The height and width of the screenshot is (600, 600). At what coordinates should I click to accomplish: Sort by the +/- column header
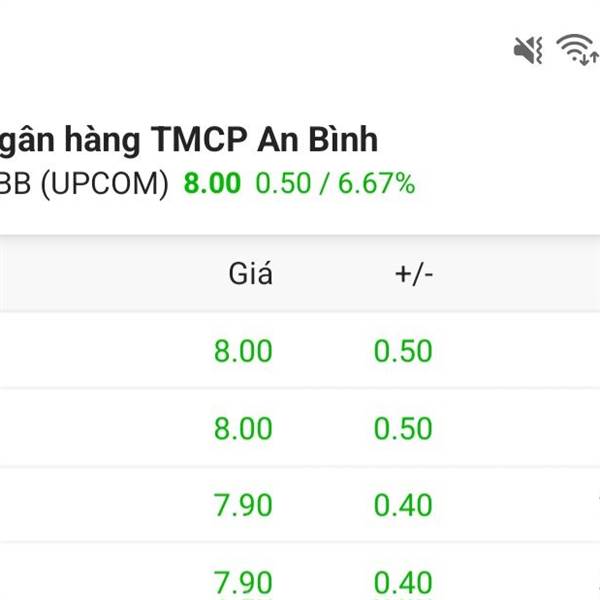pyautogui.click(x=414, y=274)
